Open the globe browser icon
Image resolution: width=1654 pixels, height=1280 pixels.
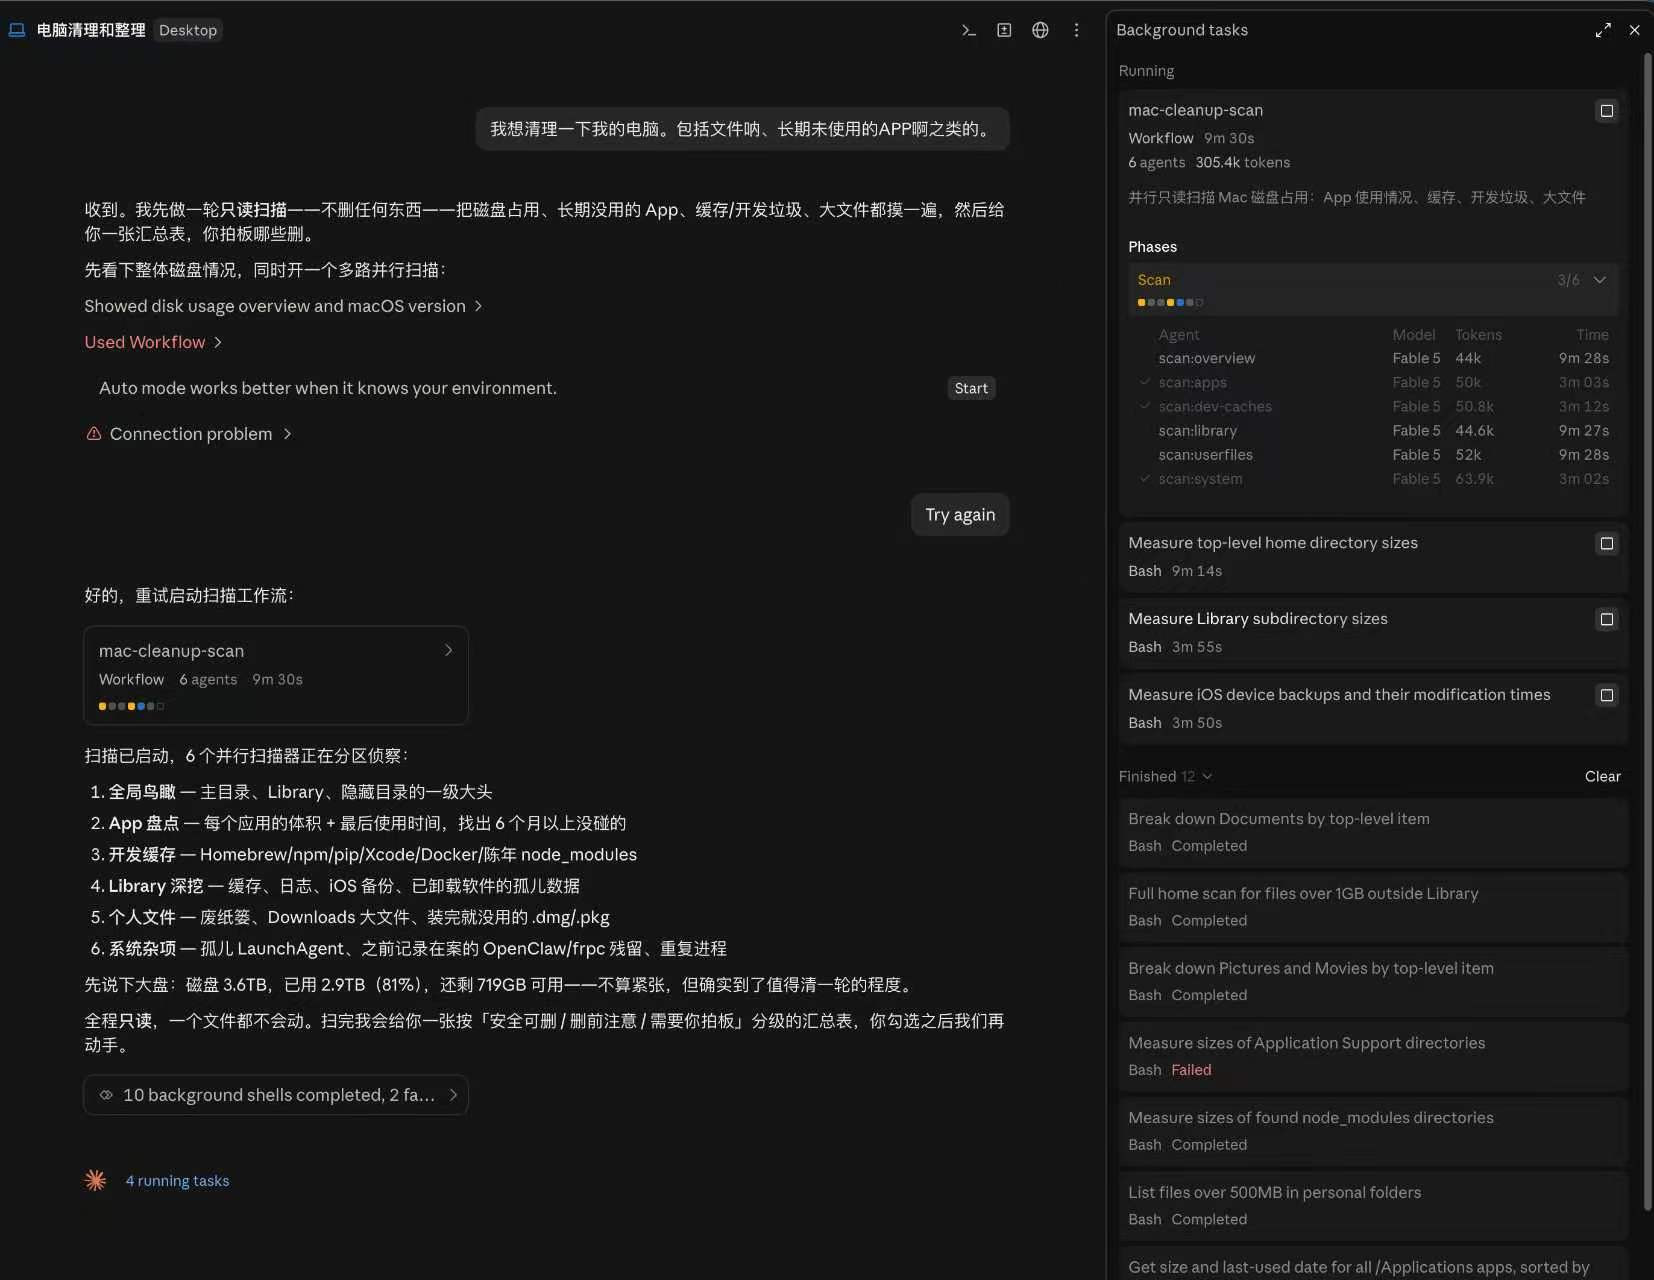[x=1040, y=30]
